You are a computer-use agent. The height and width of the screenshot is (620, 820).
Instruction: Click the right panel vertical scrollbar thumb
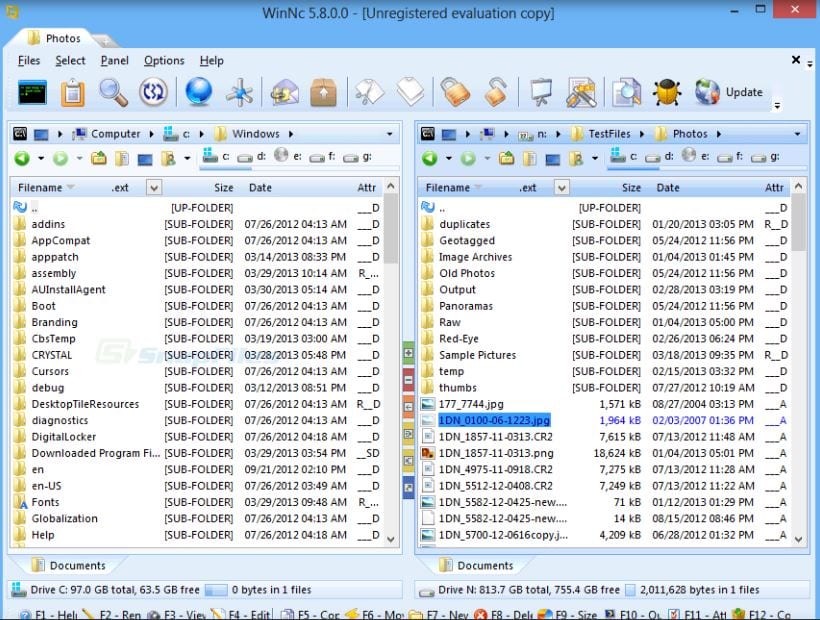[798, 223]
